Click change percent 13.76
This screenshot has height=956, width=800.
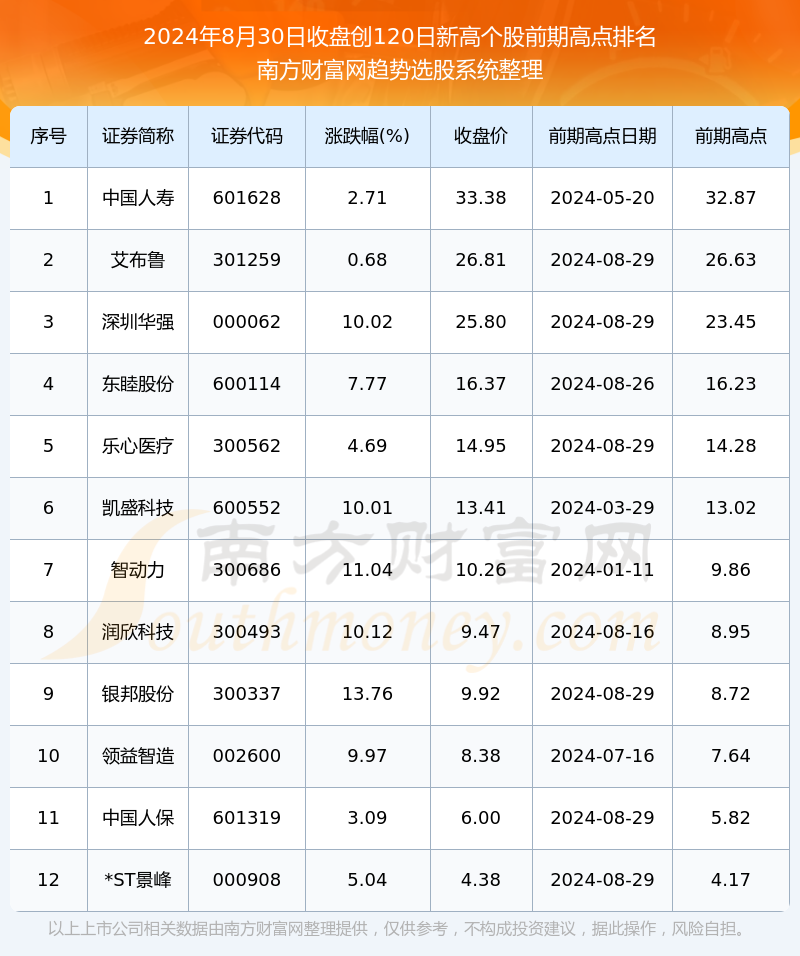pos(367,694)
